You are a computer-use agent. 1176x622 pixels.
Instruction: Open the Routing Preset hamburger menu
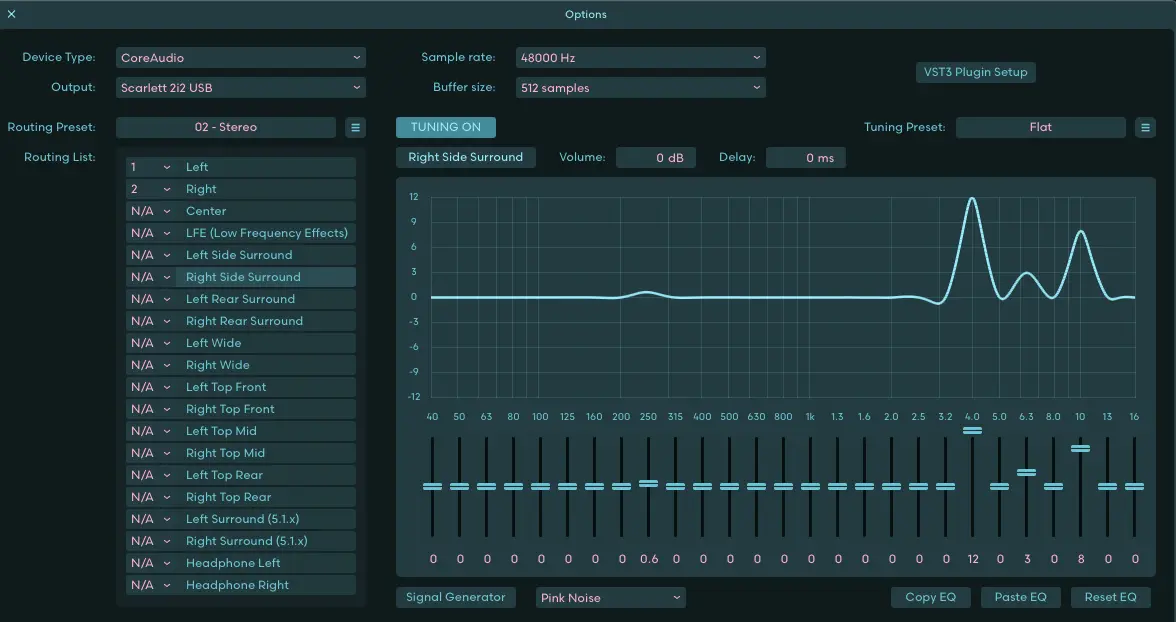(355, 128)
